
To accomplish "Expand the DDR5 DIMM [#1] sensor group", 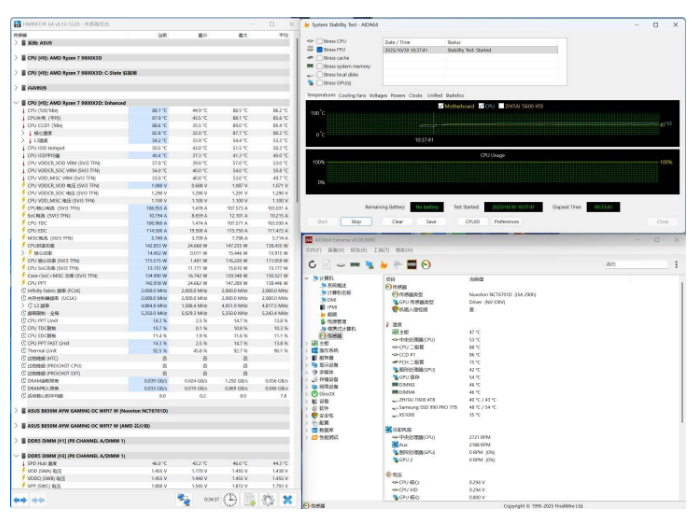I will tap(16, 439).
